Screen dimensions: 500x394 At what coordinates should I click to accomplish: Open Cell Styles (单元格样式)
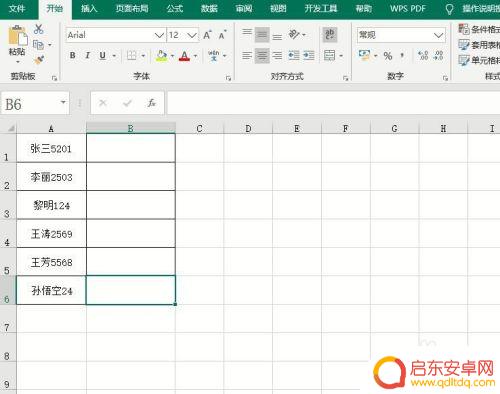[x=479, y=60]
